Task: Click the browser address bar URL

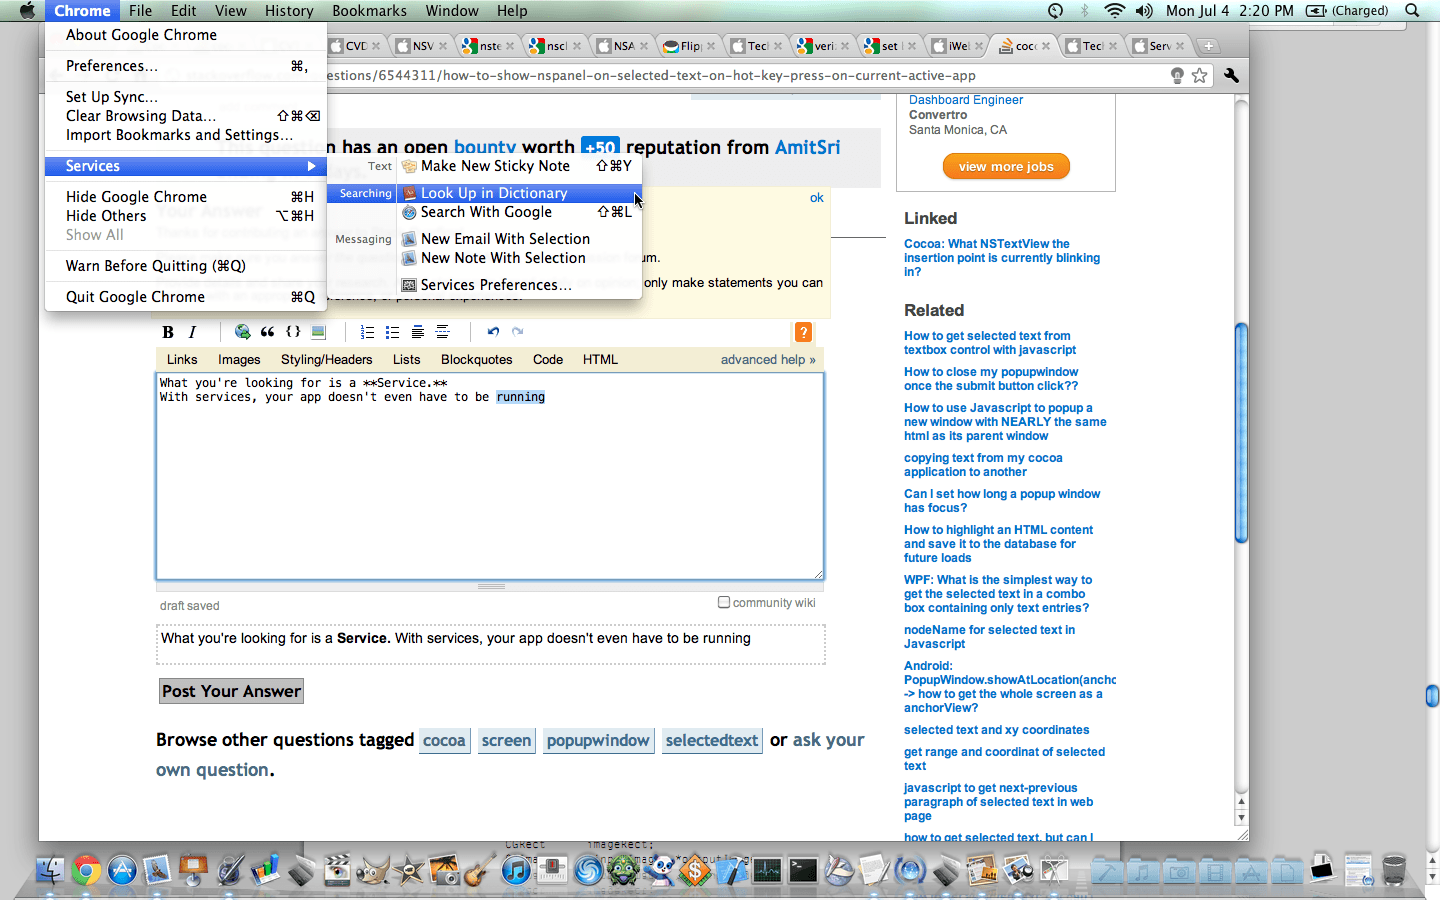Action: 650,76
